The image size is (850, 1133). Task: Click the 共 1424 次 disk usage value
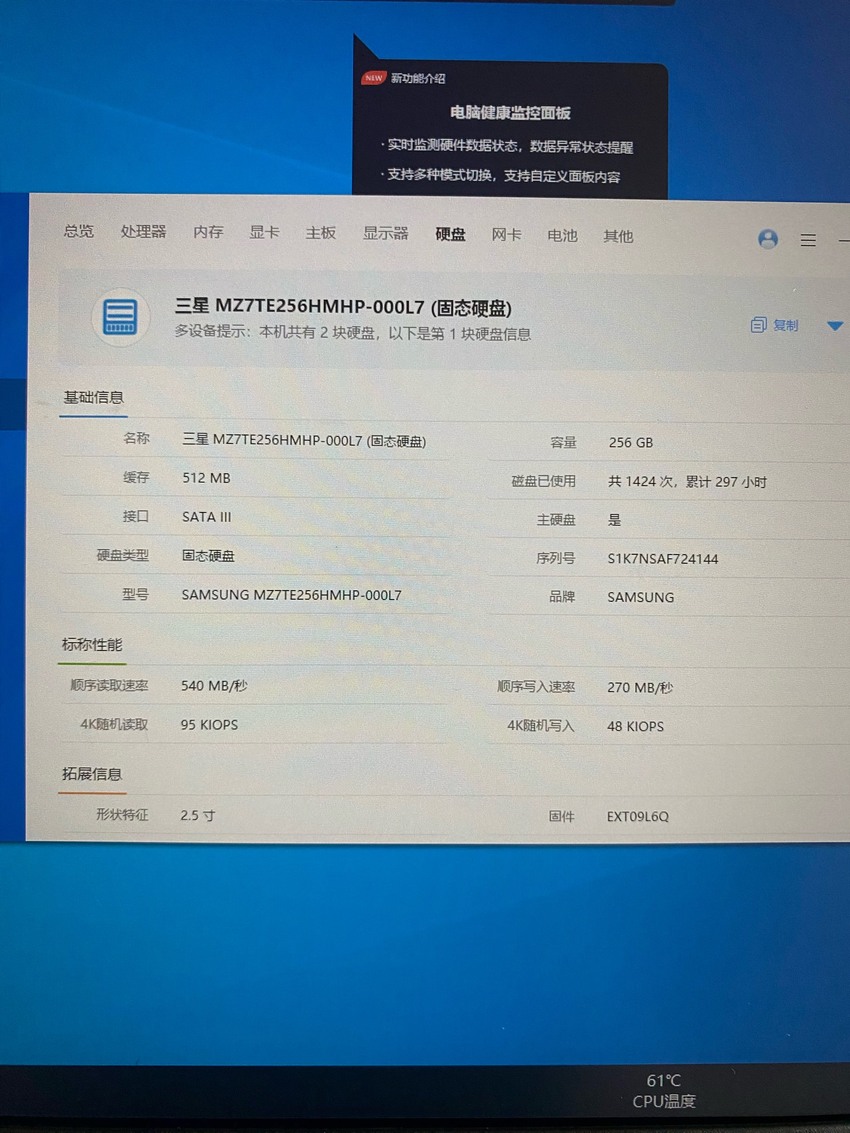click(687, 481)
